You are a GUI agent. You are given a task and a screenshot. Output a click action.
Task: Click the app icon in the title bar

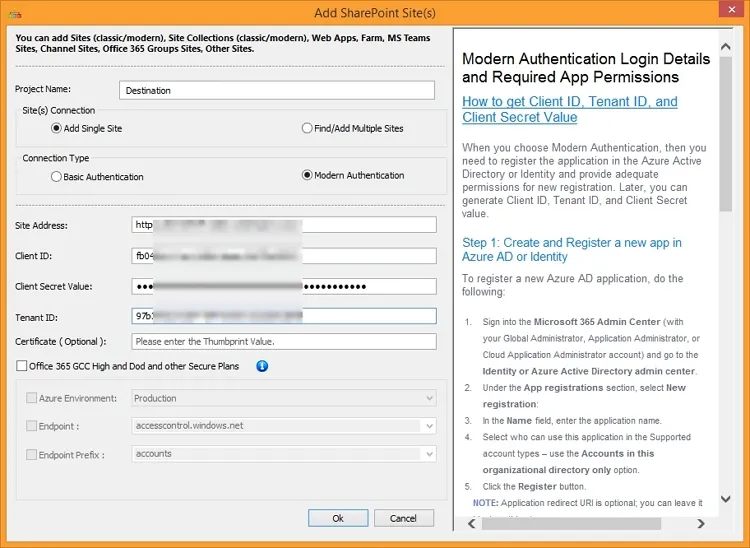tap(14, 14)
